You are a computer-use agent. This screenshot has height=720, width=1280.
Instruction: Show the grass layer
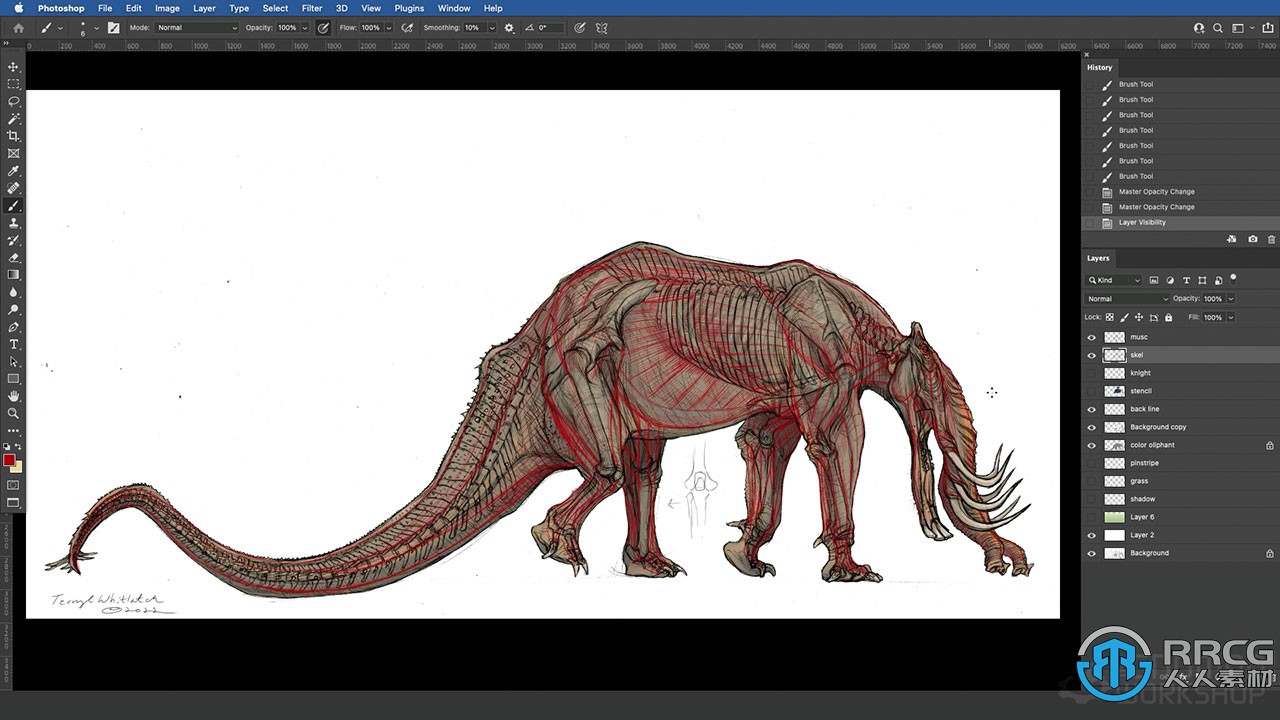click(x=1091, y=481)
